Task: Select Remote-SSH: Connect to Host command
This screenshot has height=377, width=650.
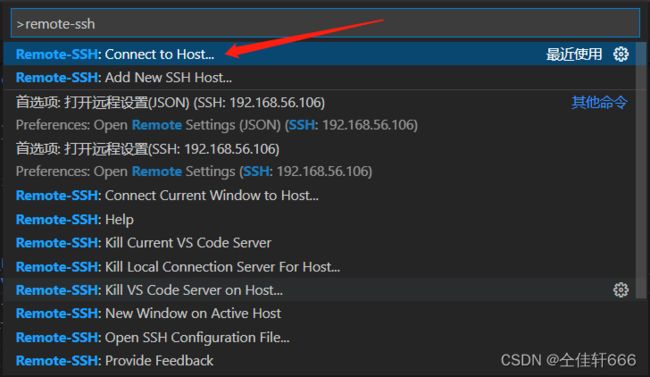Action: coord(319,54)
